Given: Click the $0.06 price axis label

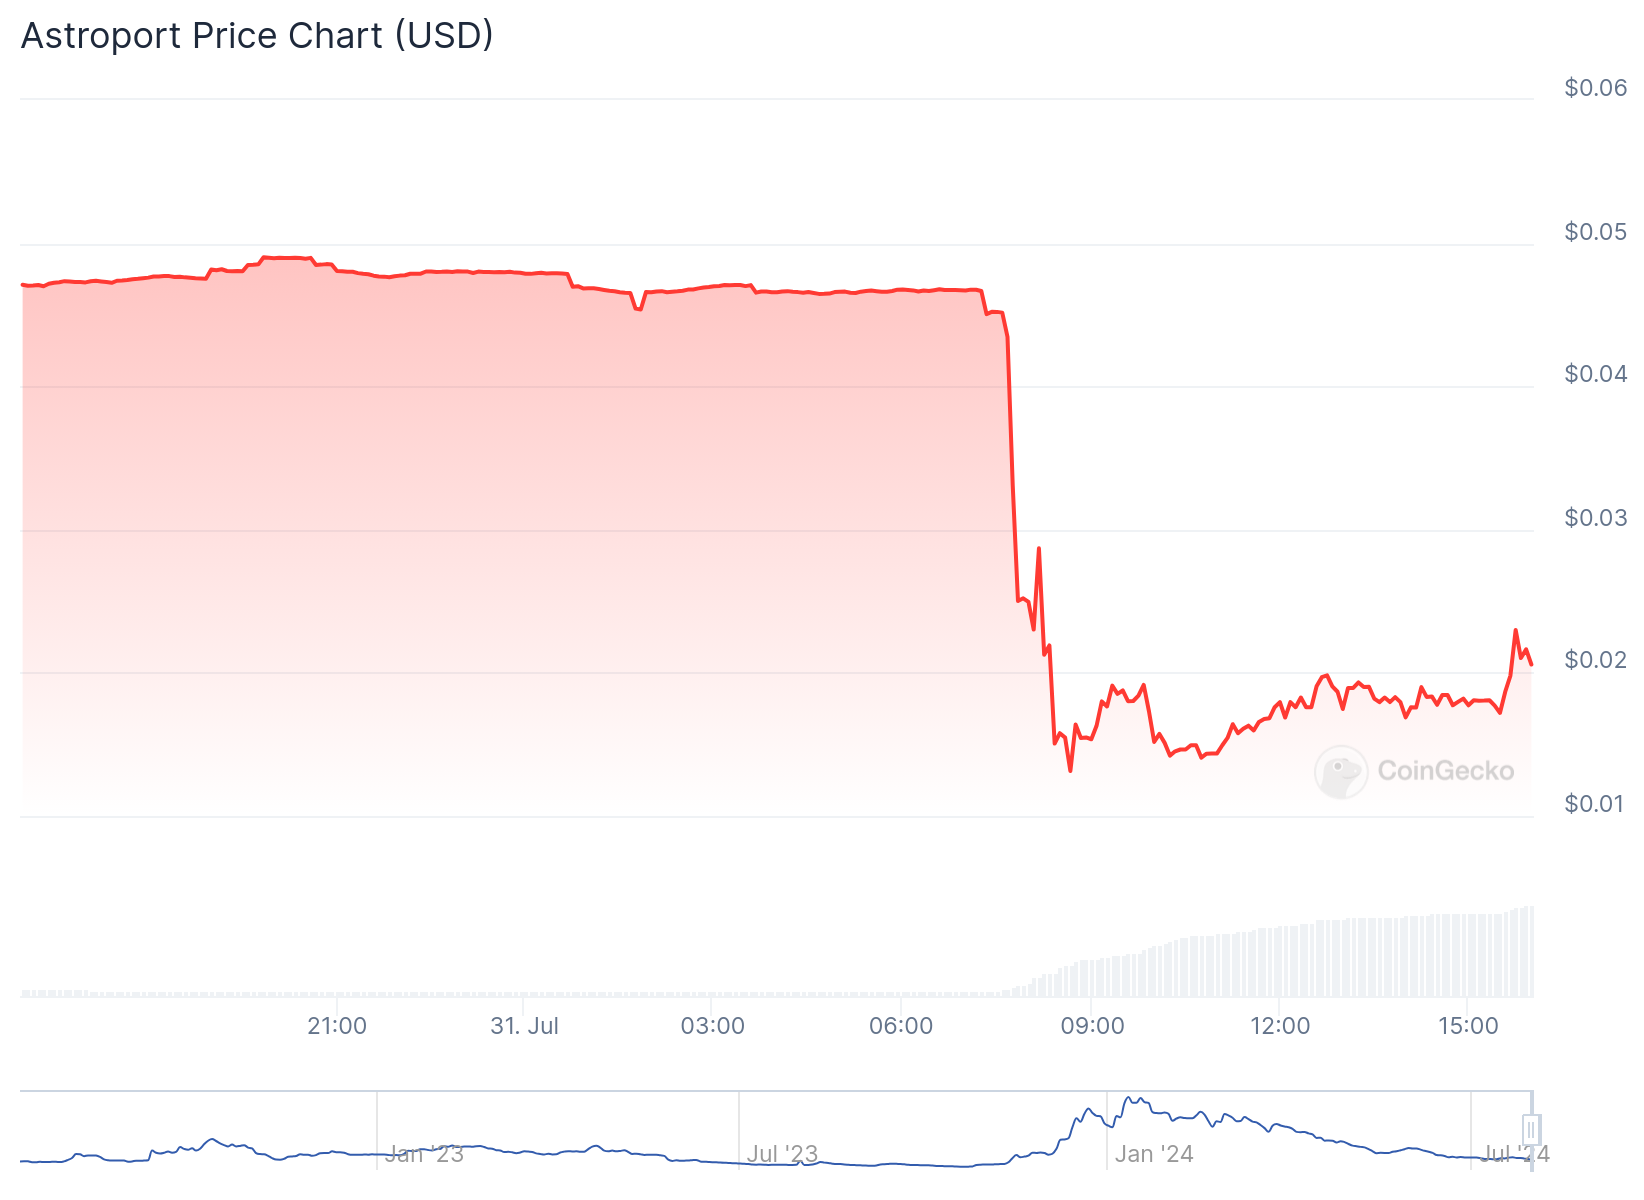Looking at the screenshot, I should click(x=1596, y=88).
